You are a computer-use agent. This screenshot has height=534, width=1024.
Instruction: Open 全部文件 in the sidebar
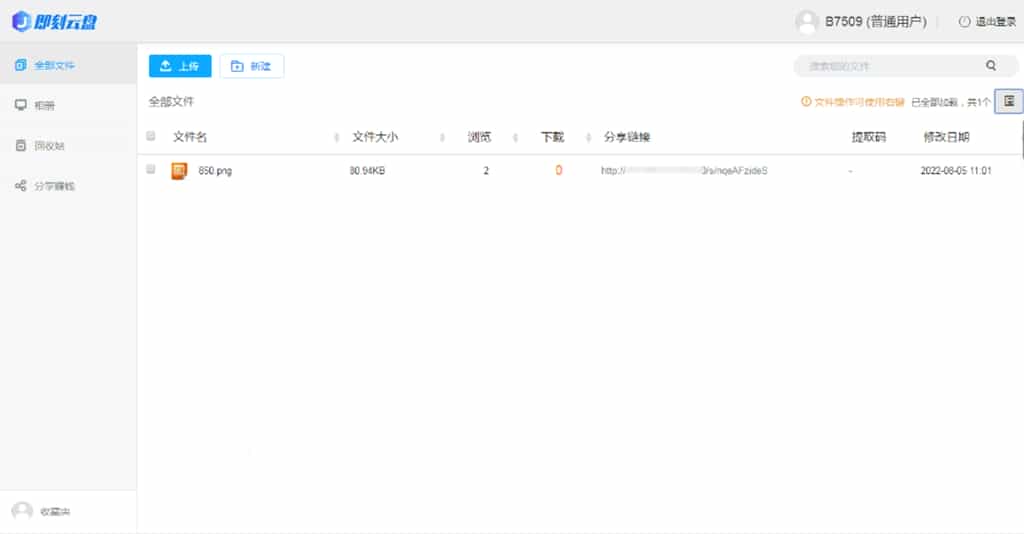68,65
